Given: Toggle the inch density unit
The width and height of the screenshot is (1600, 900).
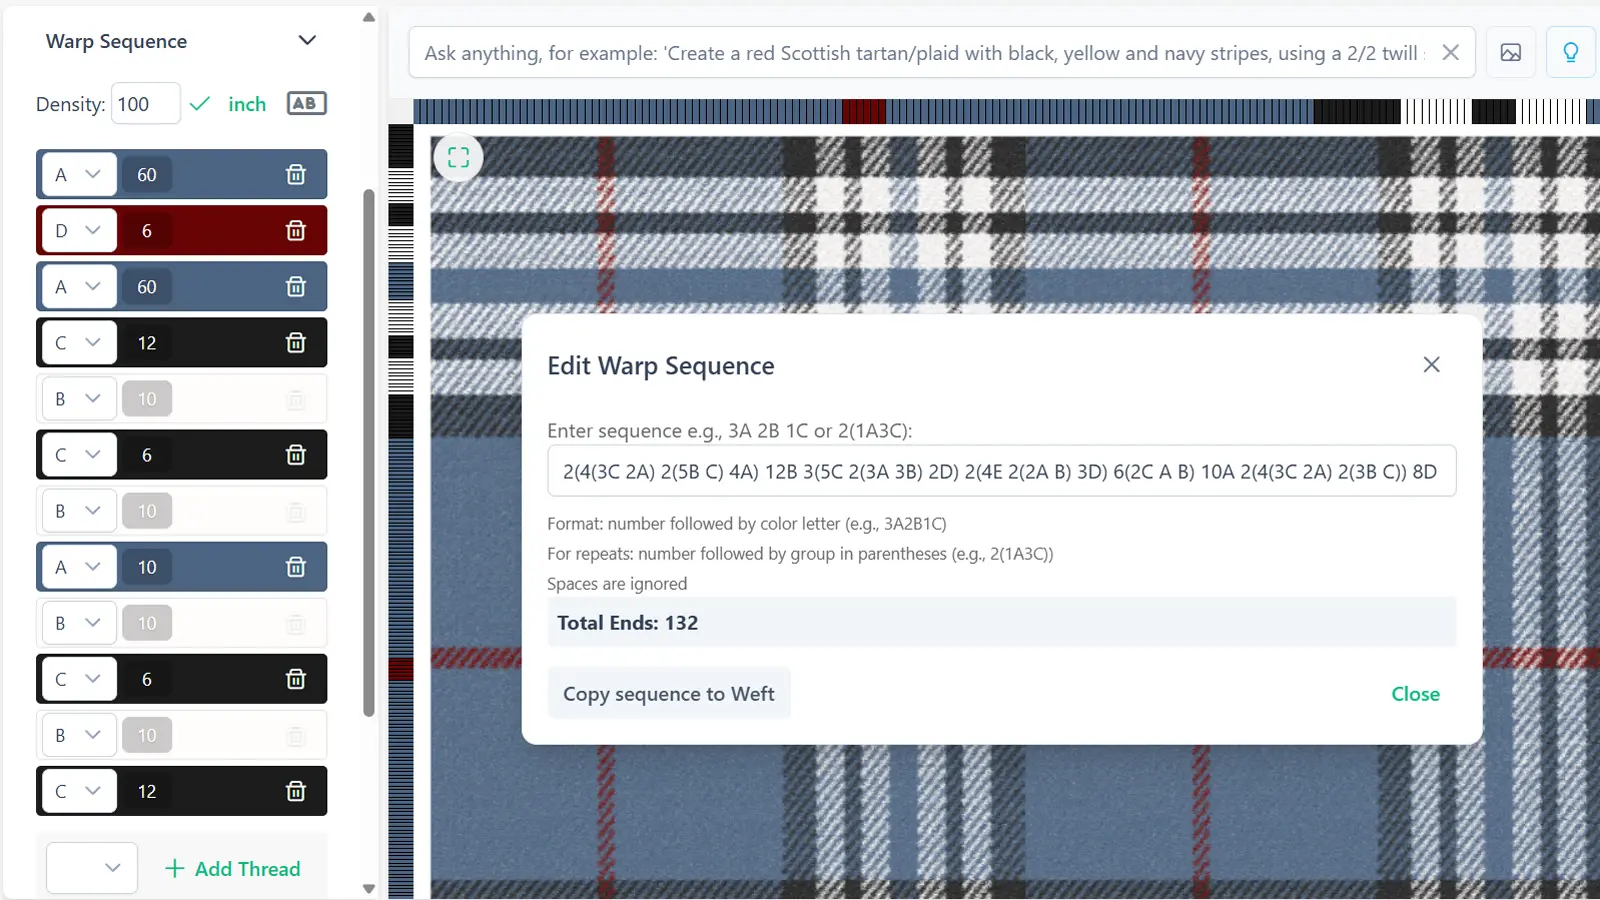Looking at the screenshot, I should [x=247, y=104].
